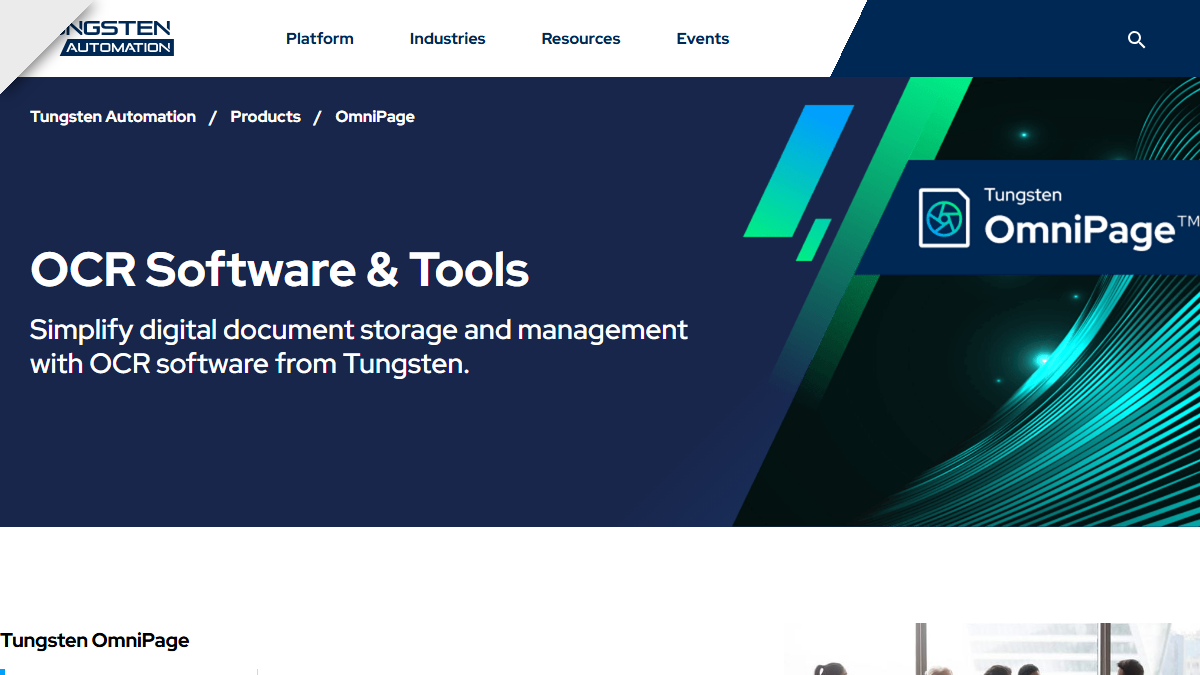1200x675 pixels.
Task: Click the 'OCR Software & Tools' heading
Action: 280,270
